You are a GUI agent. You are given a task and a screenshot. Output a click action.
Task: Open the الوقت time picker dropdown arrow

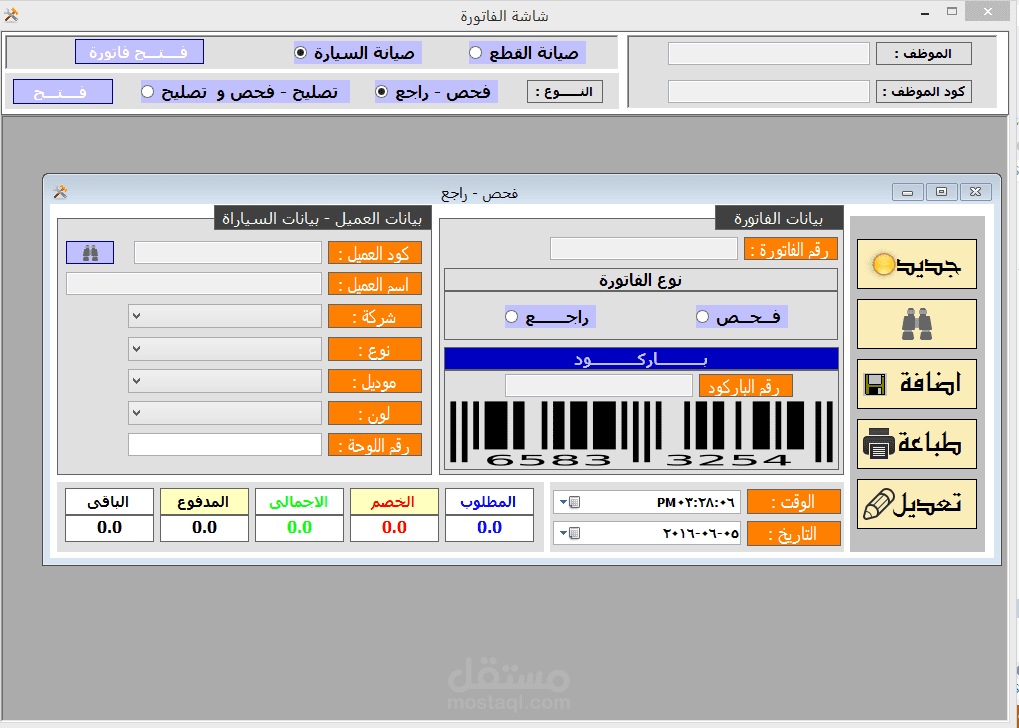click(563, 502)
